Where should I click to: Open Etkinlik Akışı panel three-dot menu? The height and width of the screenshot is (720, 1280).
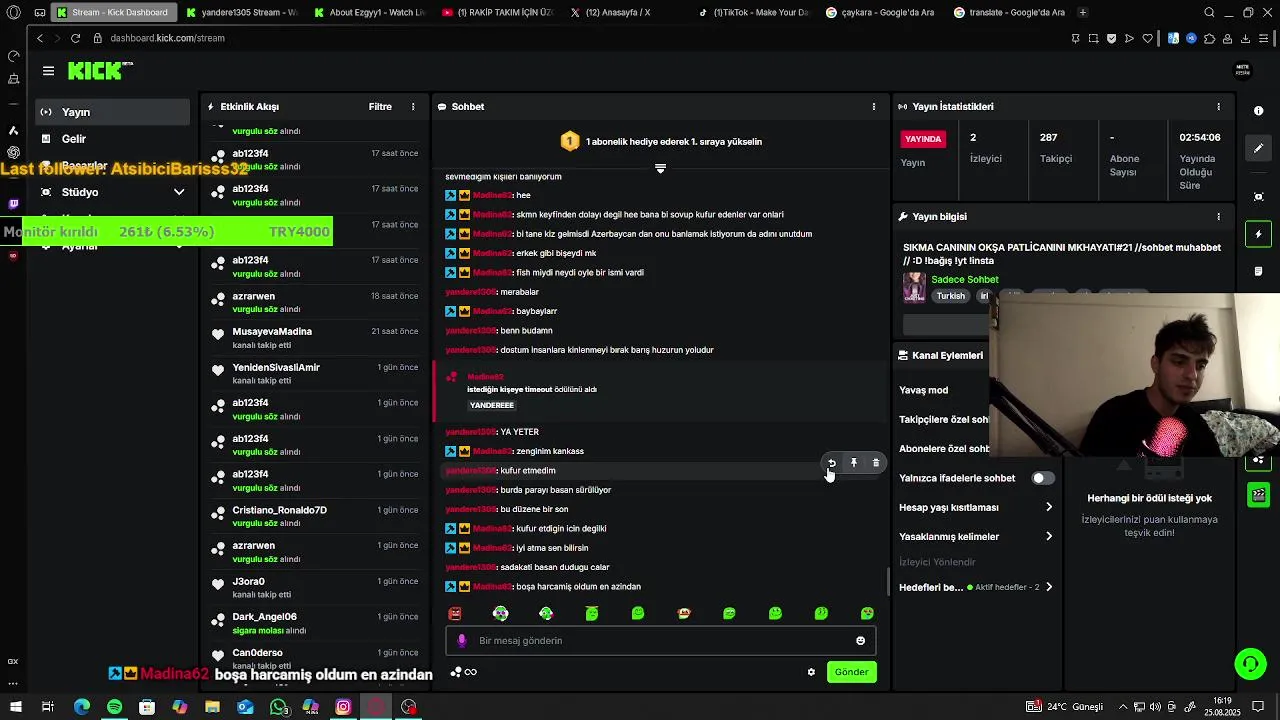pyautogui.click(x=413, y=107)
